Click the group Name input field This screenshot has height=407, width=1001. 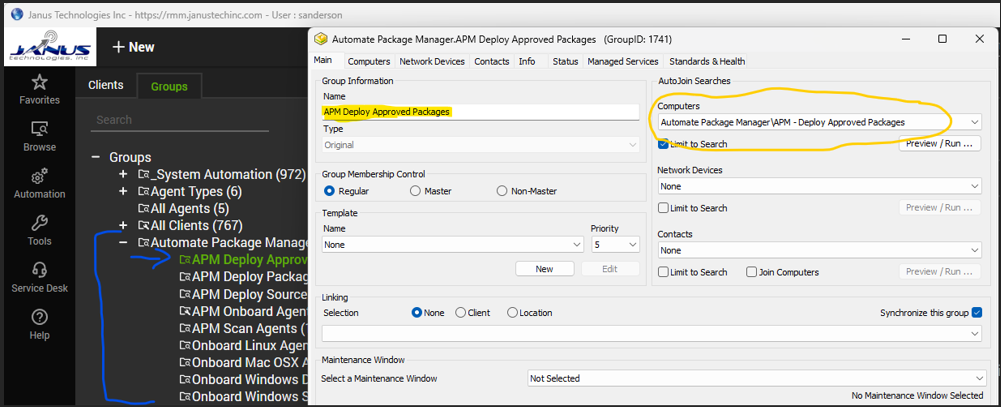[x=480, y=112]
